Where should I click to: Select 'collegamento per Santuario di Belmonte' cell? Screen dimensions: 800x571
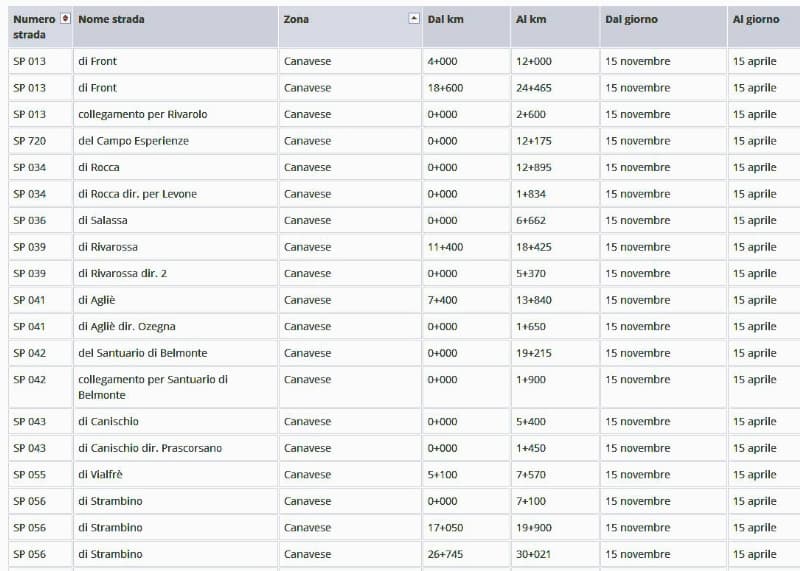click(152, 387)
